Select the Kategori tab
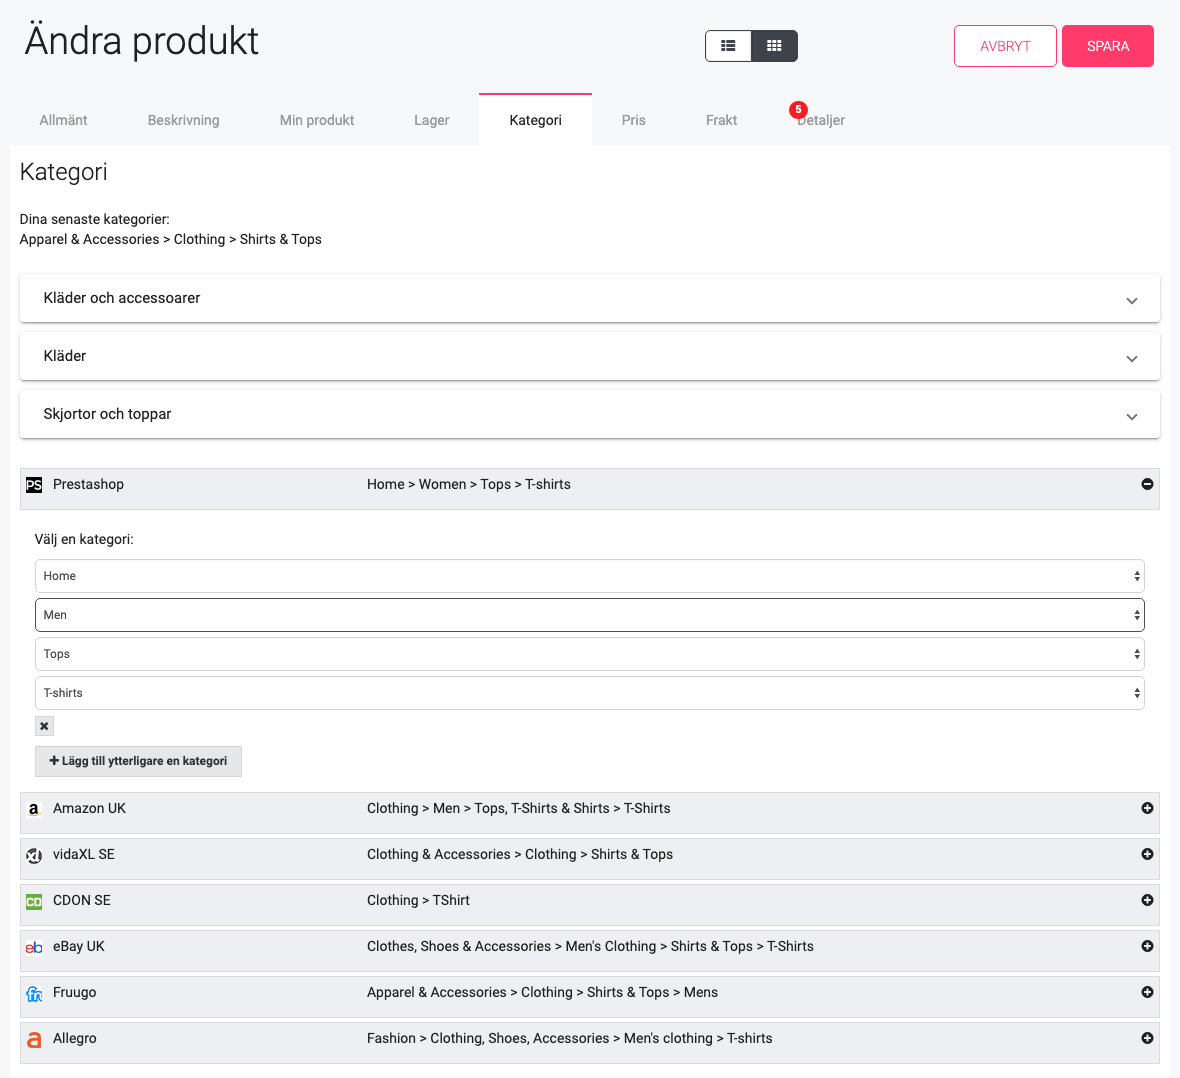Screen dimensions: 1180x1078 535,120
